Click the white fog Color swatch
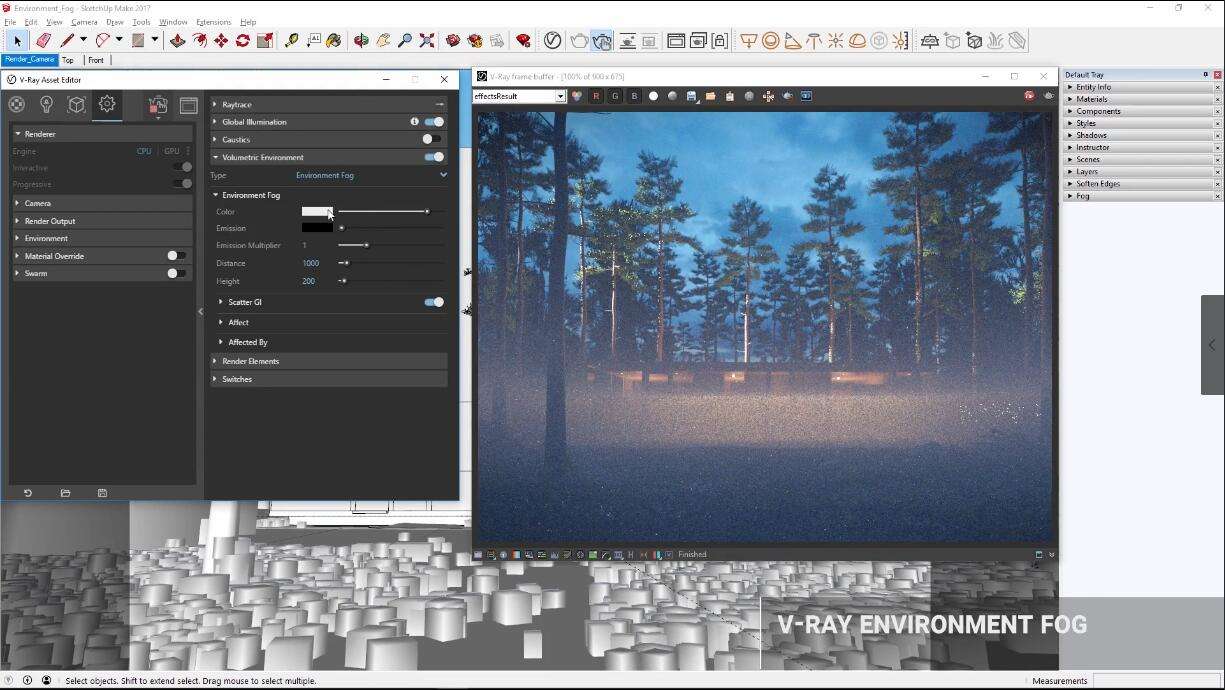Image resolution: width=1225 pixels, height=690 pixels. click(x=315, y=212)
